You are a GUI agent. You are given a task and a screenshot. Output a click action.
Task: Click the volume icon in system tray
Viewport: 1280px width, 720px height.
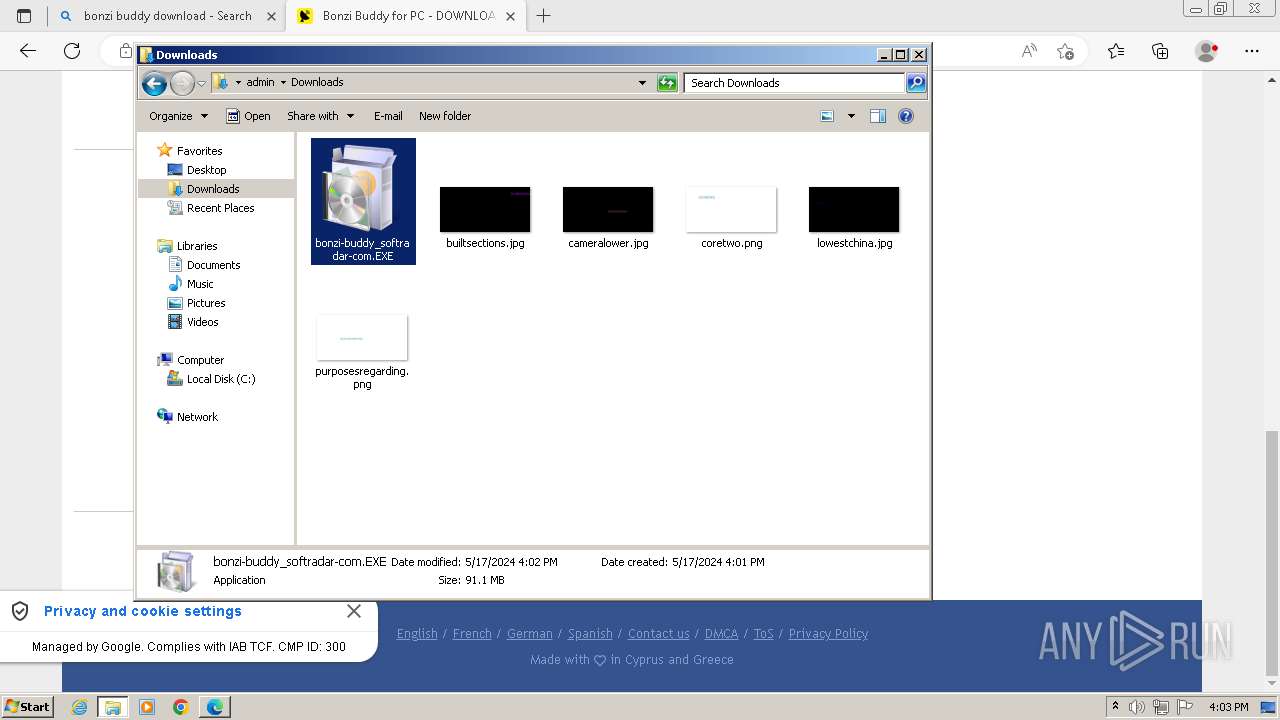[x=1137, y=707]
